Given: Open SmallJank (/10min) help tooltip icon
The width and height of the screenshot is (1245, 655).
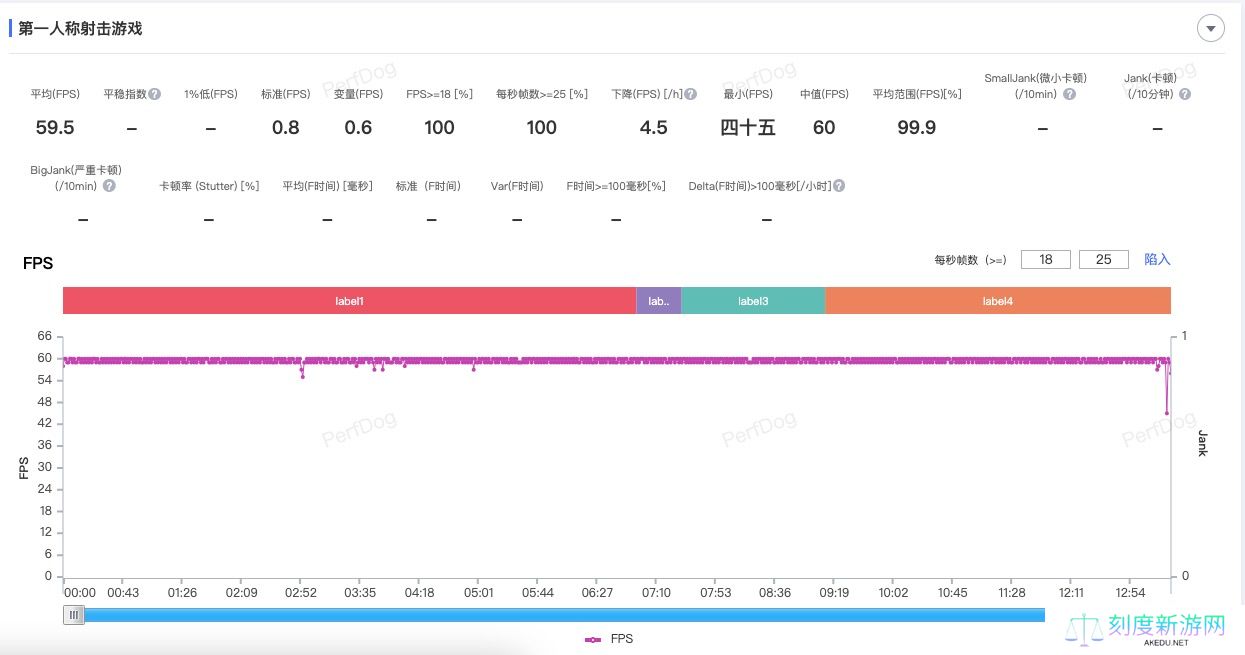Looking at the screenshot, I should [x=1069, y=94].
